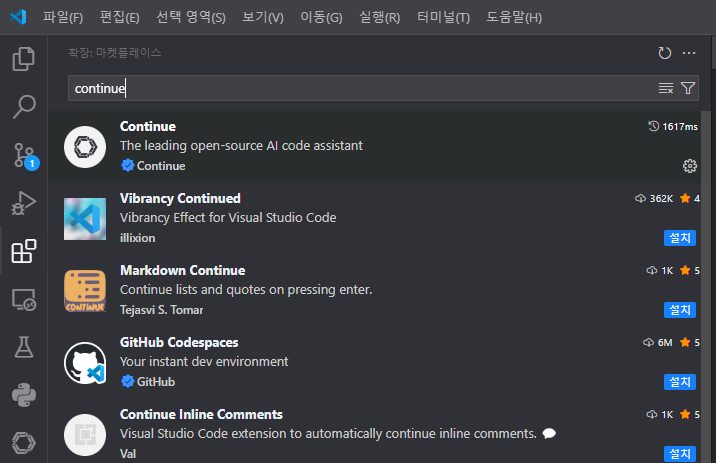This screenshot has height=463, width=716.
Task: Open the Python view in activity bar
Action: (x=23, y=395)
